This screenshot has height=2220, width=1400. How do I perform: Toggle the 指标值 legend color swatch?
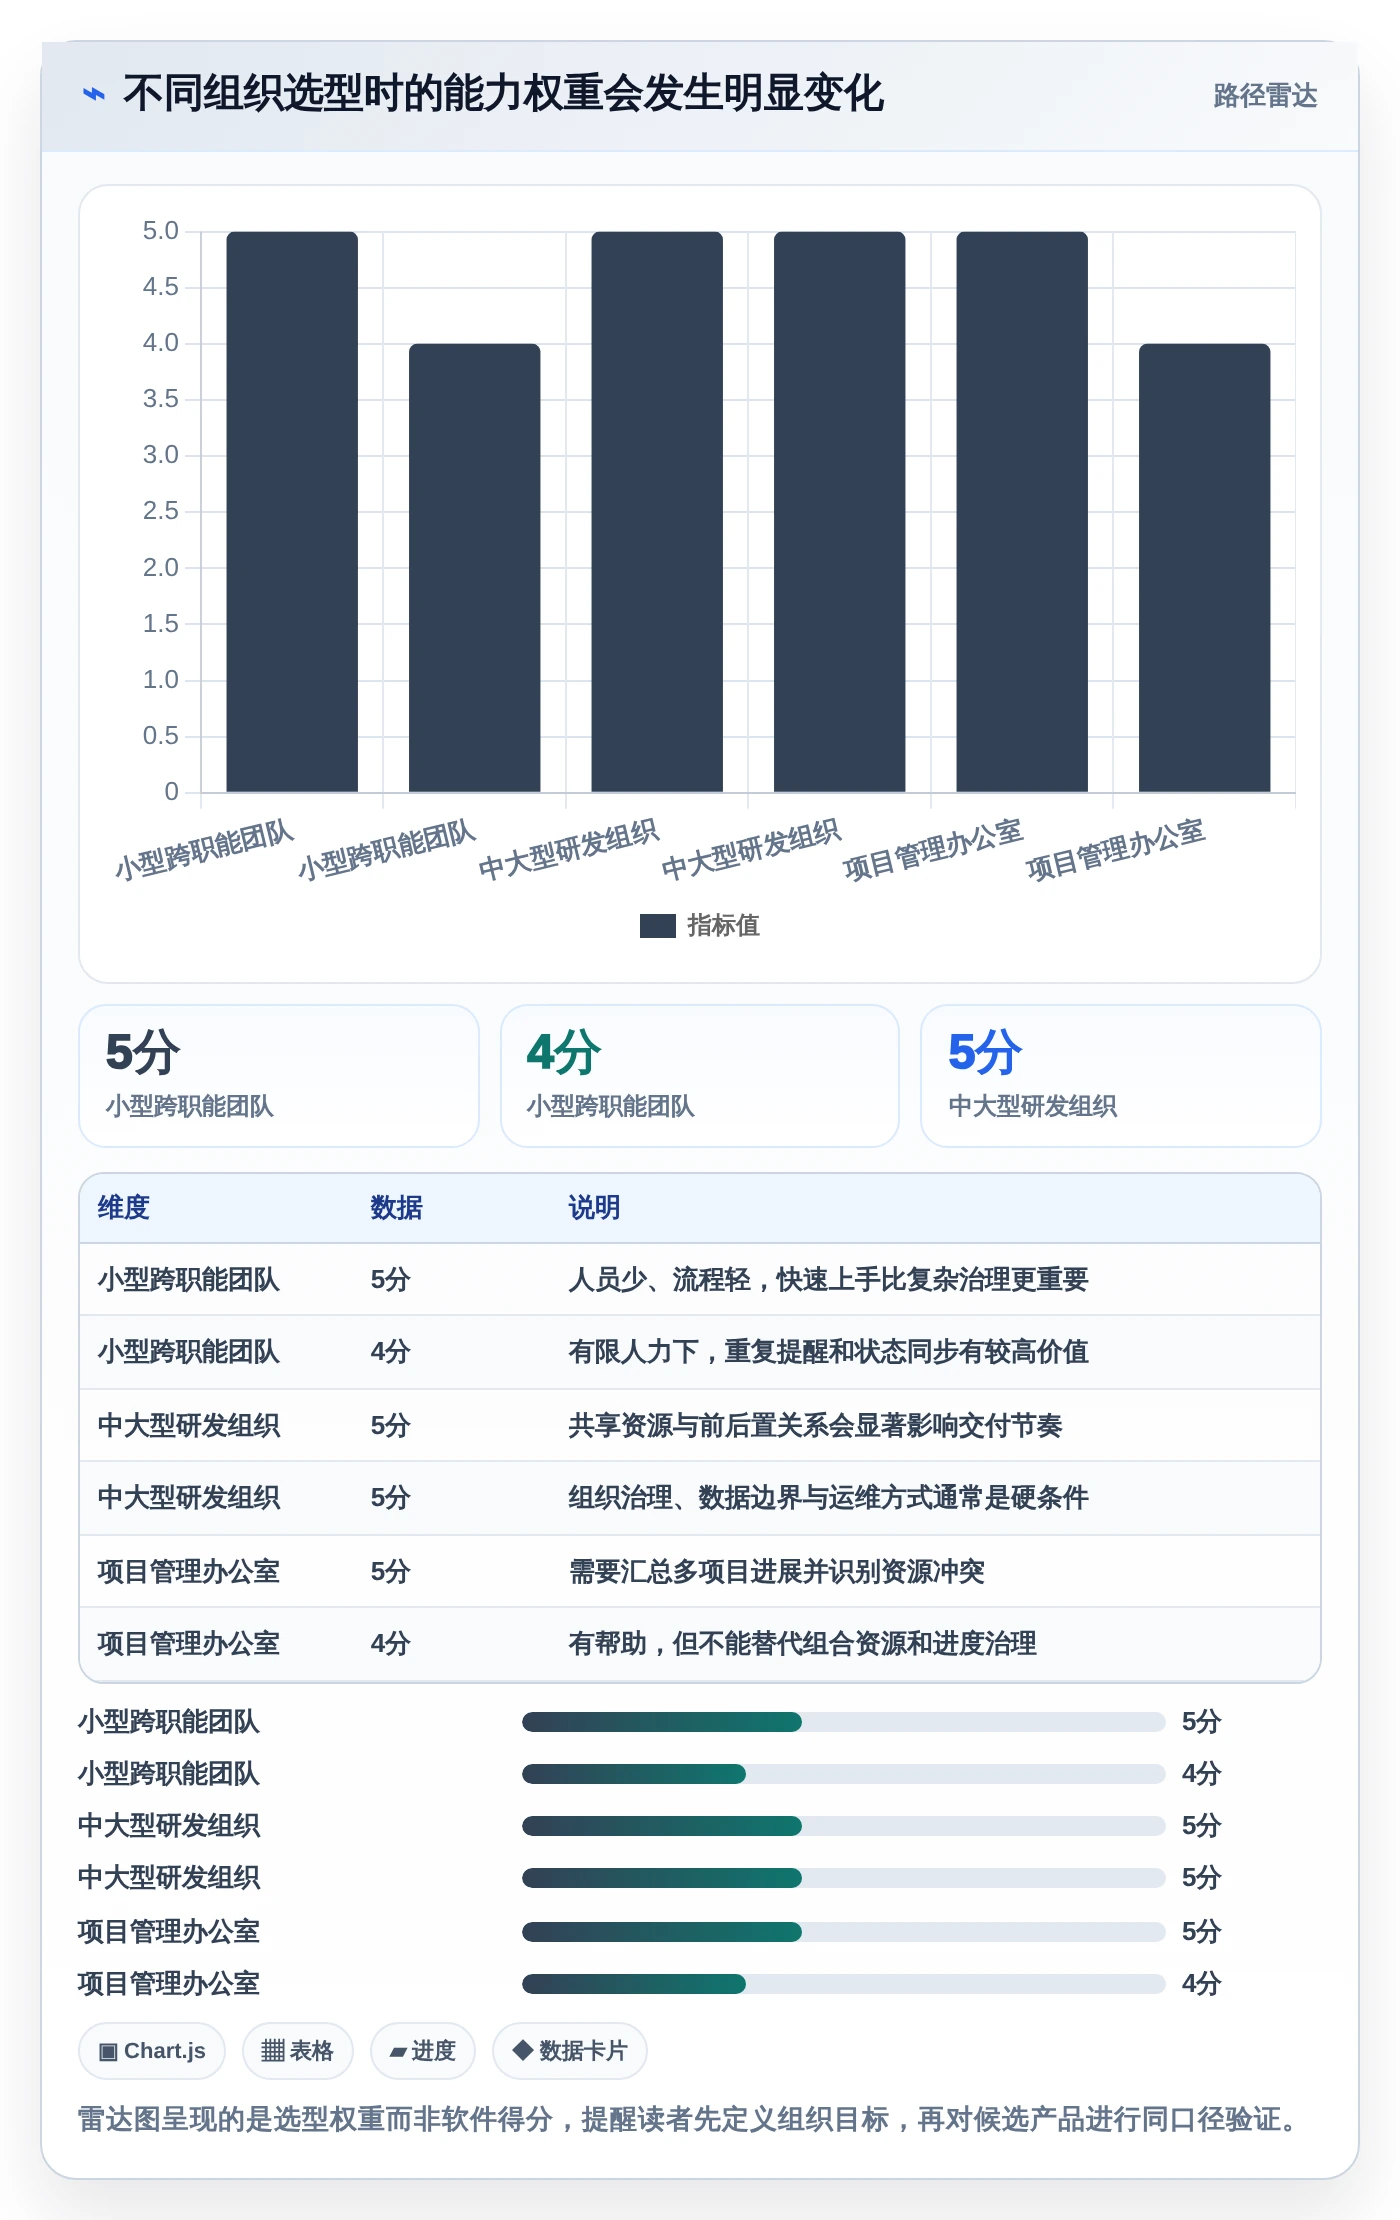[657, 926]
